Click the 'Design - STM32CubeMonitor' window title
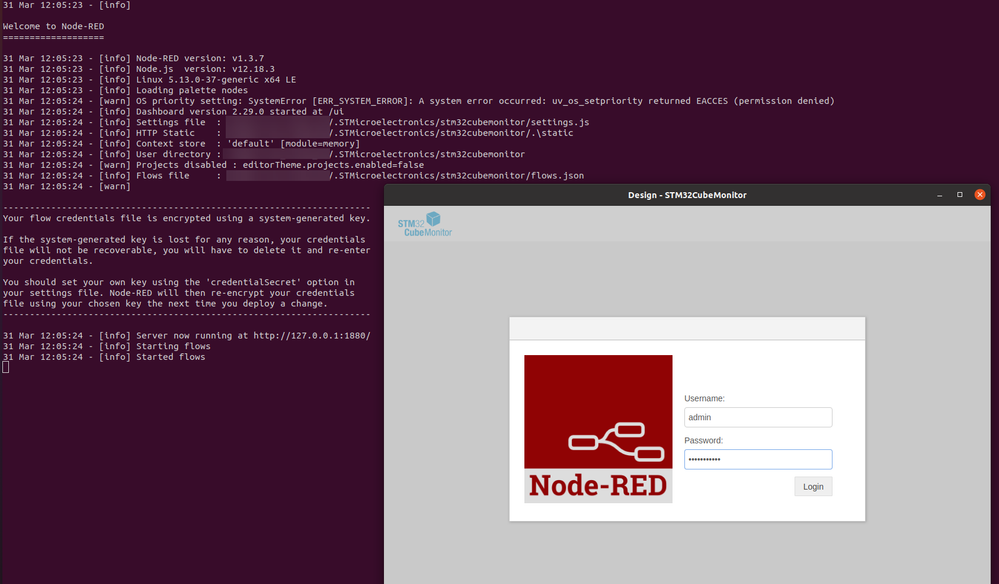Viewport: 999px width, 584px height. [687, 195]
